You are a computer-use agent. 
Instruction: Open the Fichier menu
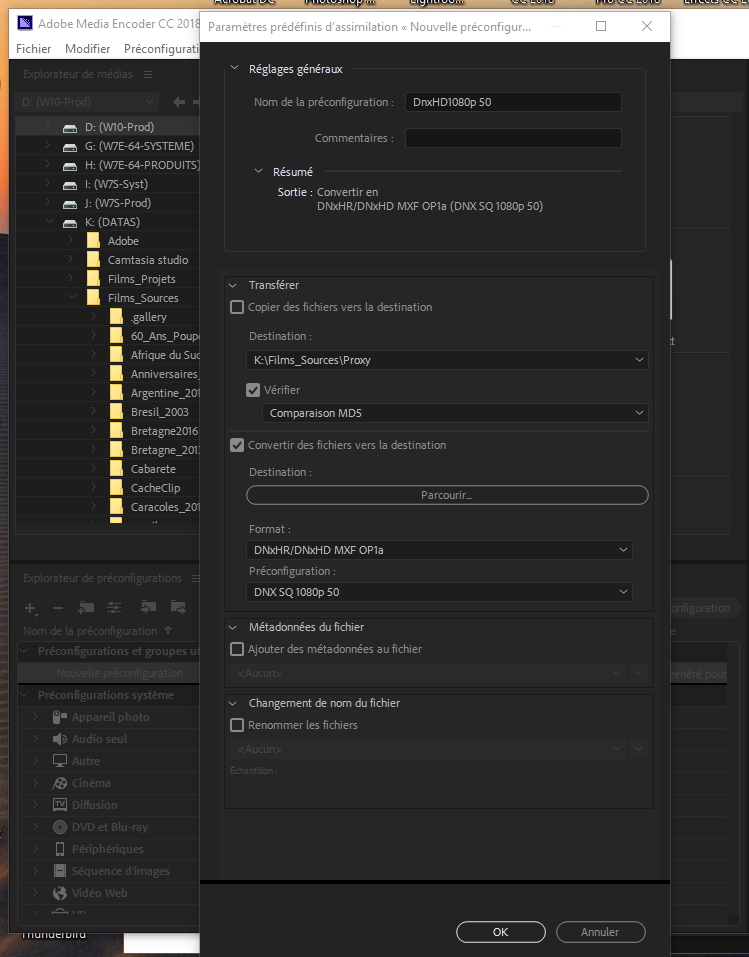point(34,49)
